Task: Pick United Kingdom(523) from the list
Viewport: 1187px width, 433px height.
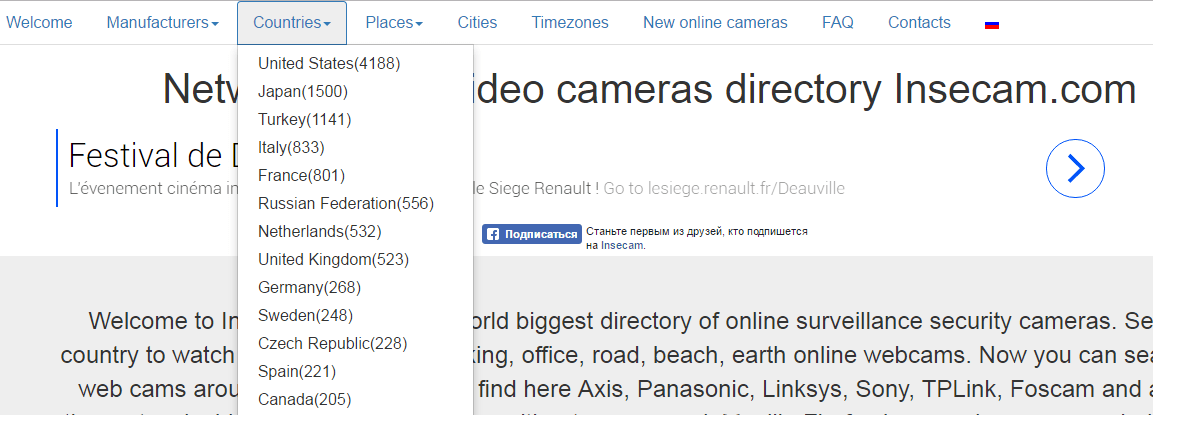Action: 355,260
